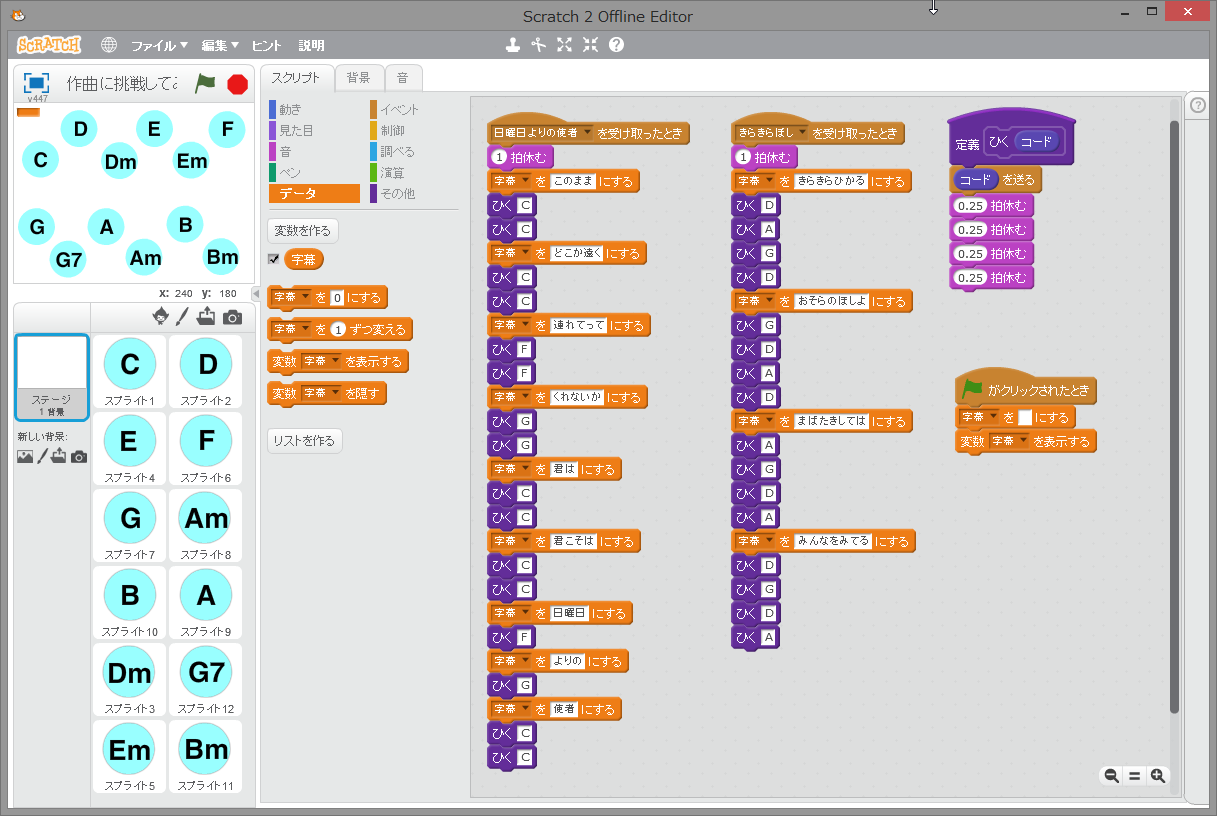
Task: Open language selection globe icon
Action: click(x=109, y=45)
